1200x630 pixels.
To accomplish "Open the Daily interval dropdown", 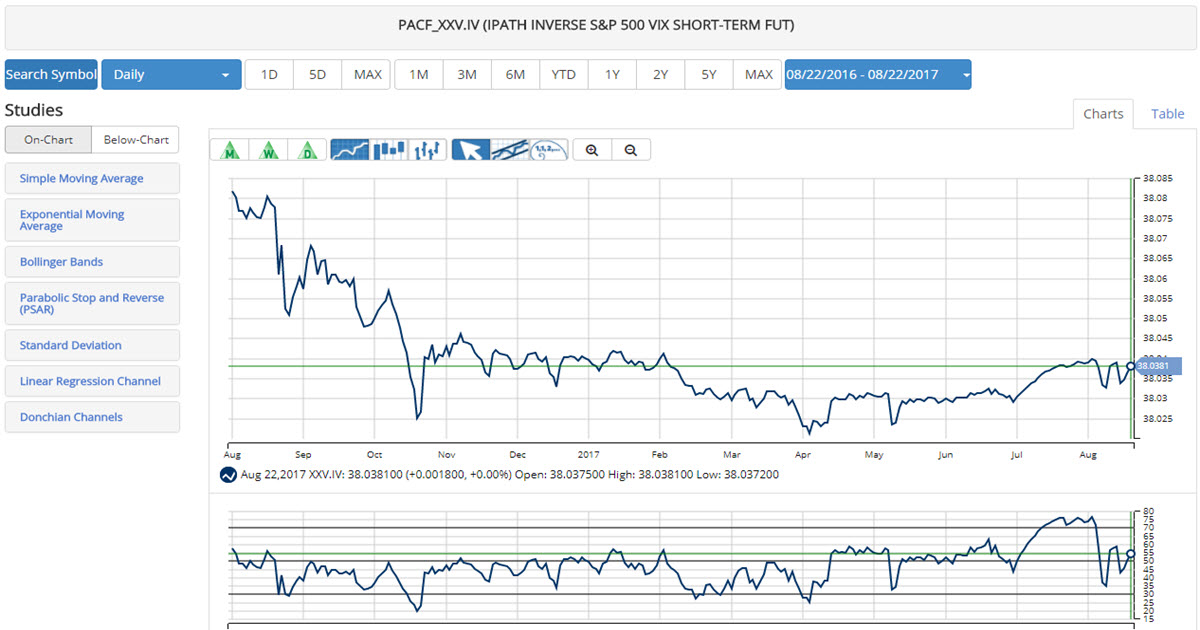I will [x=171, y=75].
